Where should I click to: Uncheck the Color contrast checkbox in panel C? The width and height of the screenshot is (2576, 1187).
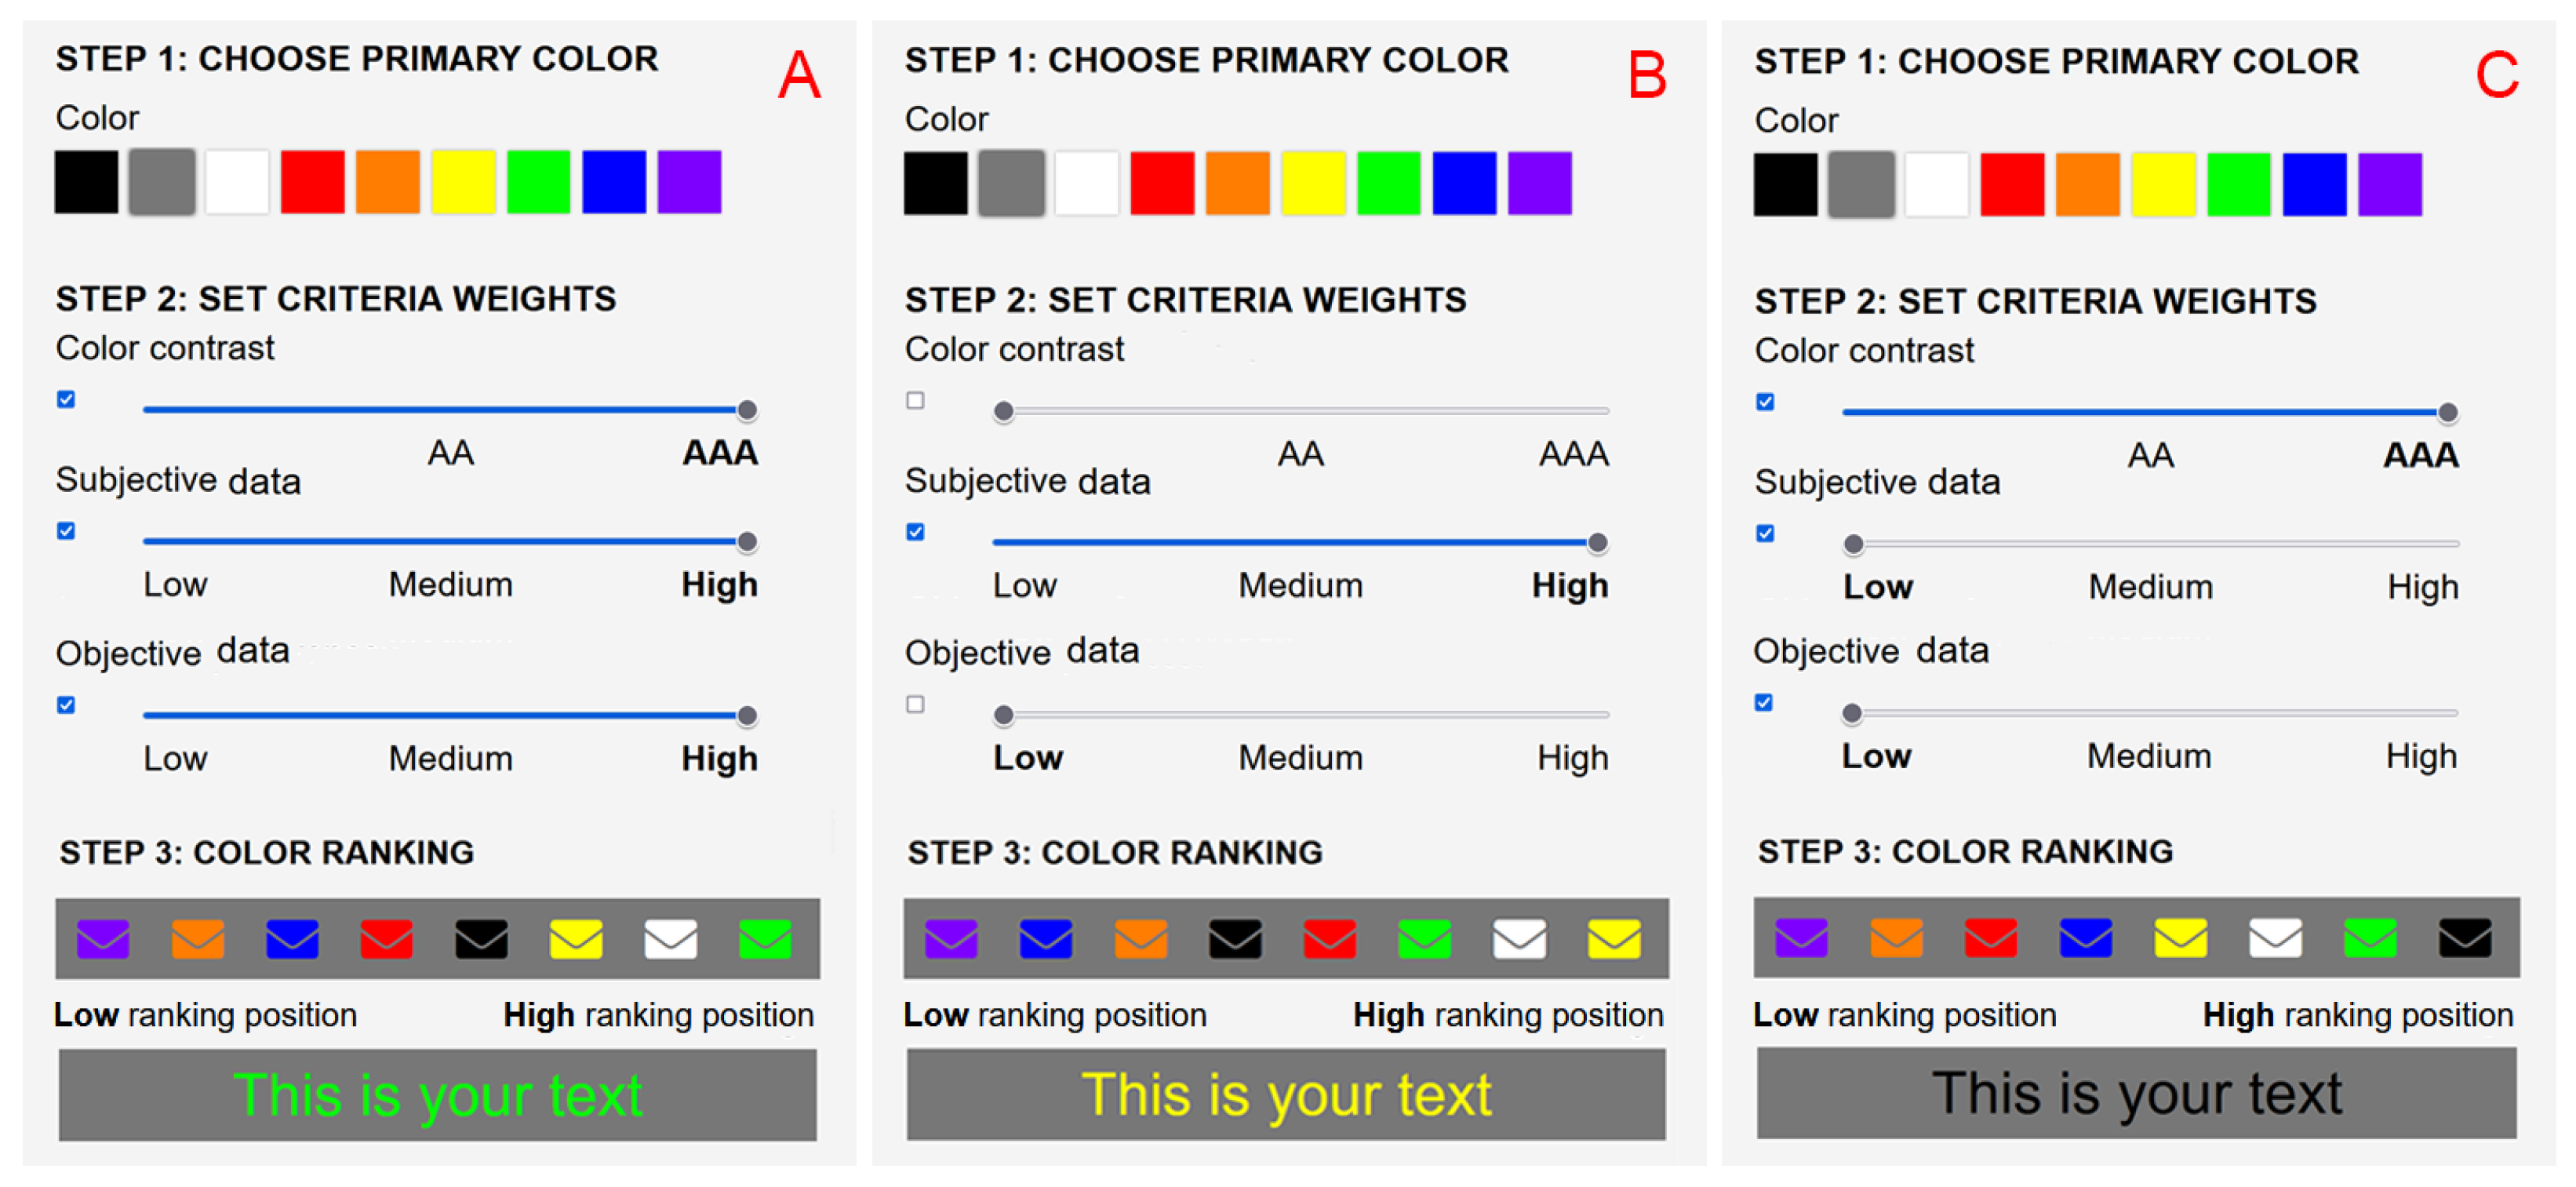pos(1765,402)
